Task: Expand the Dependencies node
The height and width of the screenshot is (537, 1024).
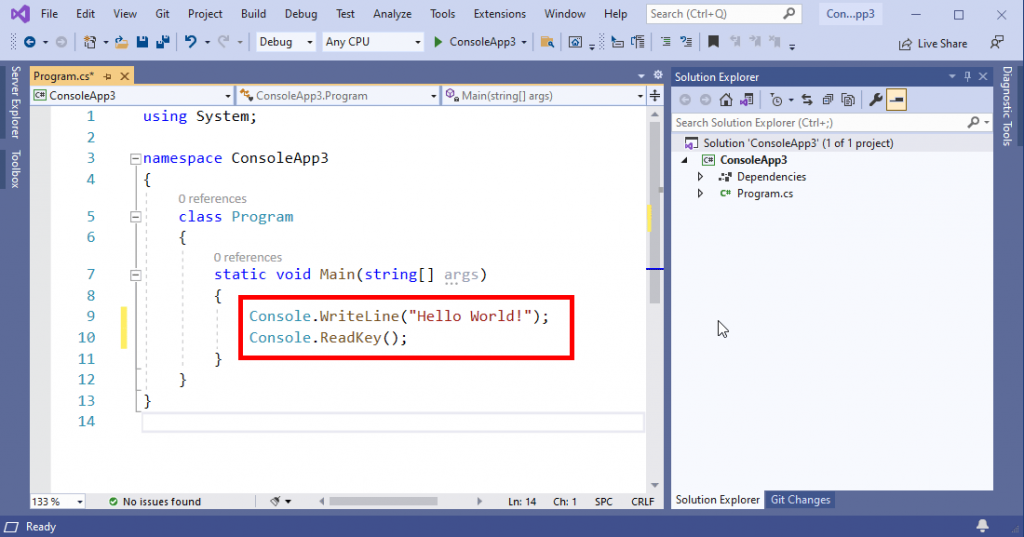Action: [701, 177]
